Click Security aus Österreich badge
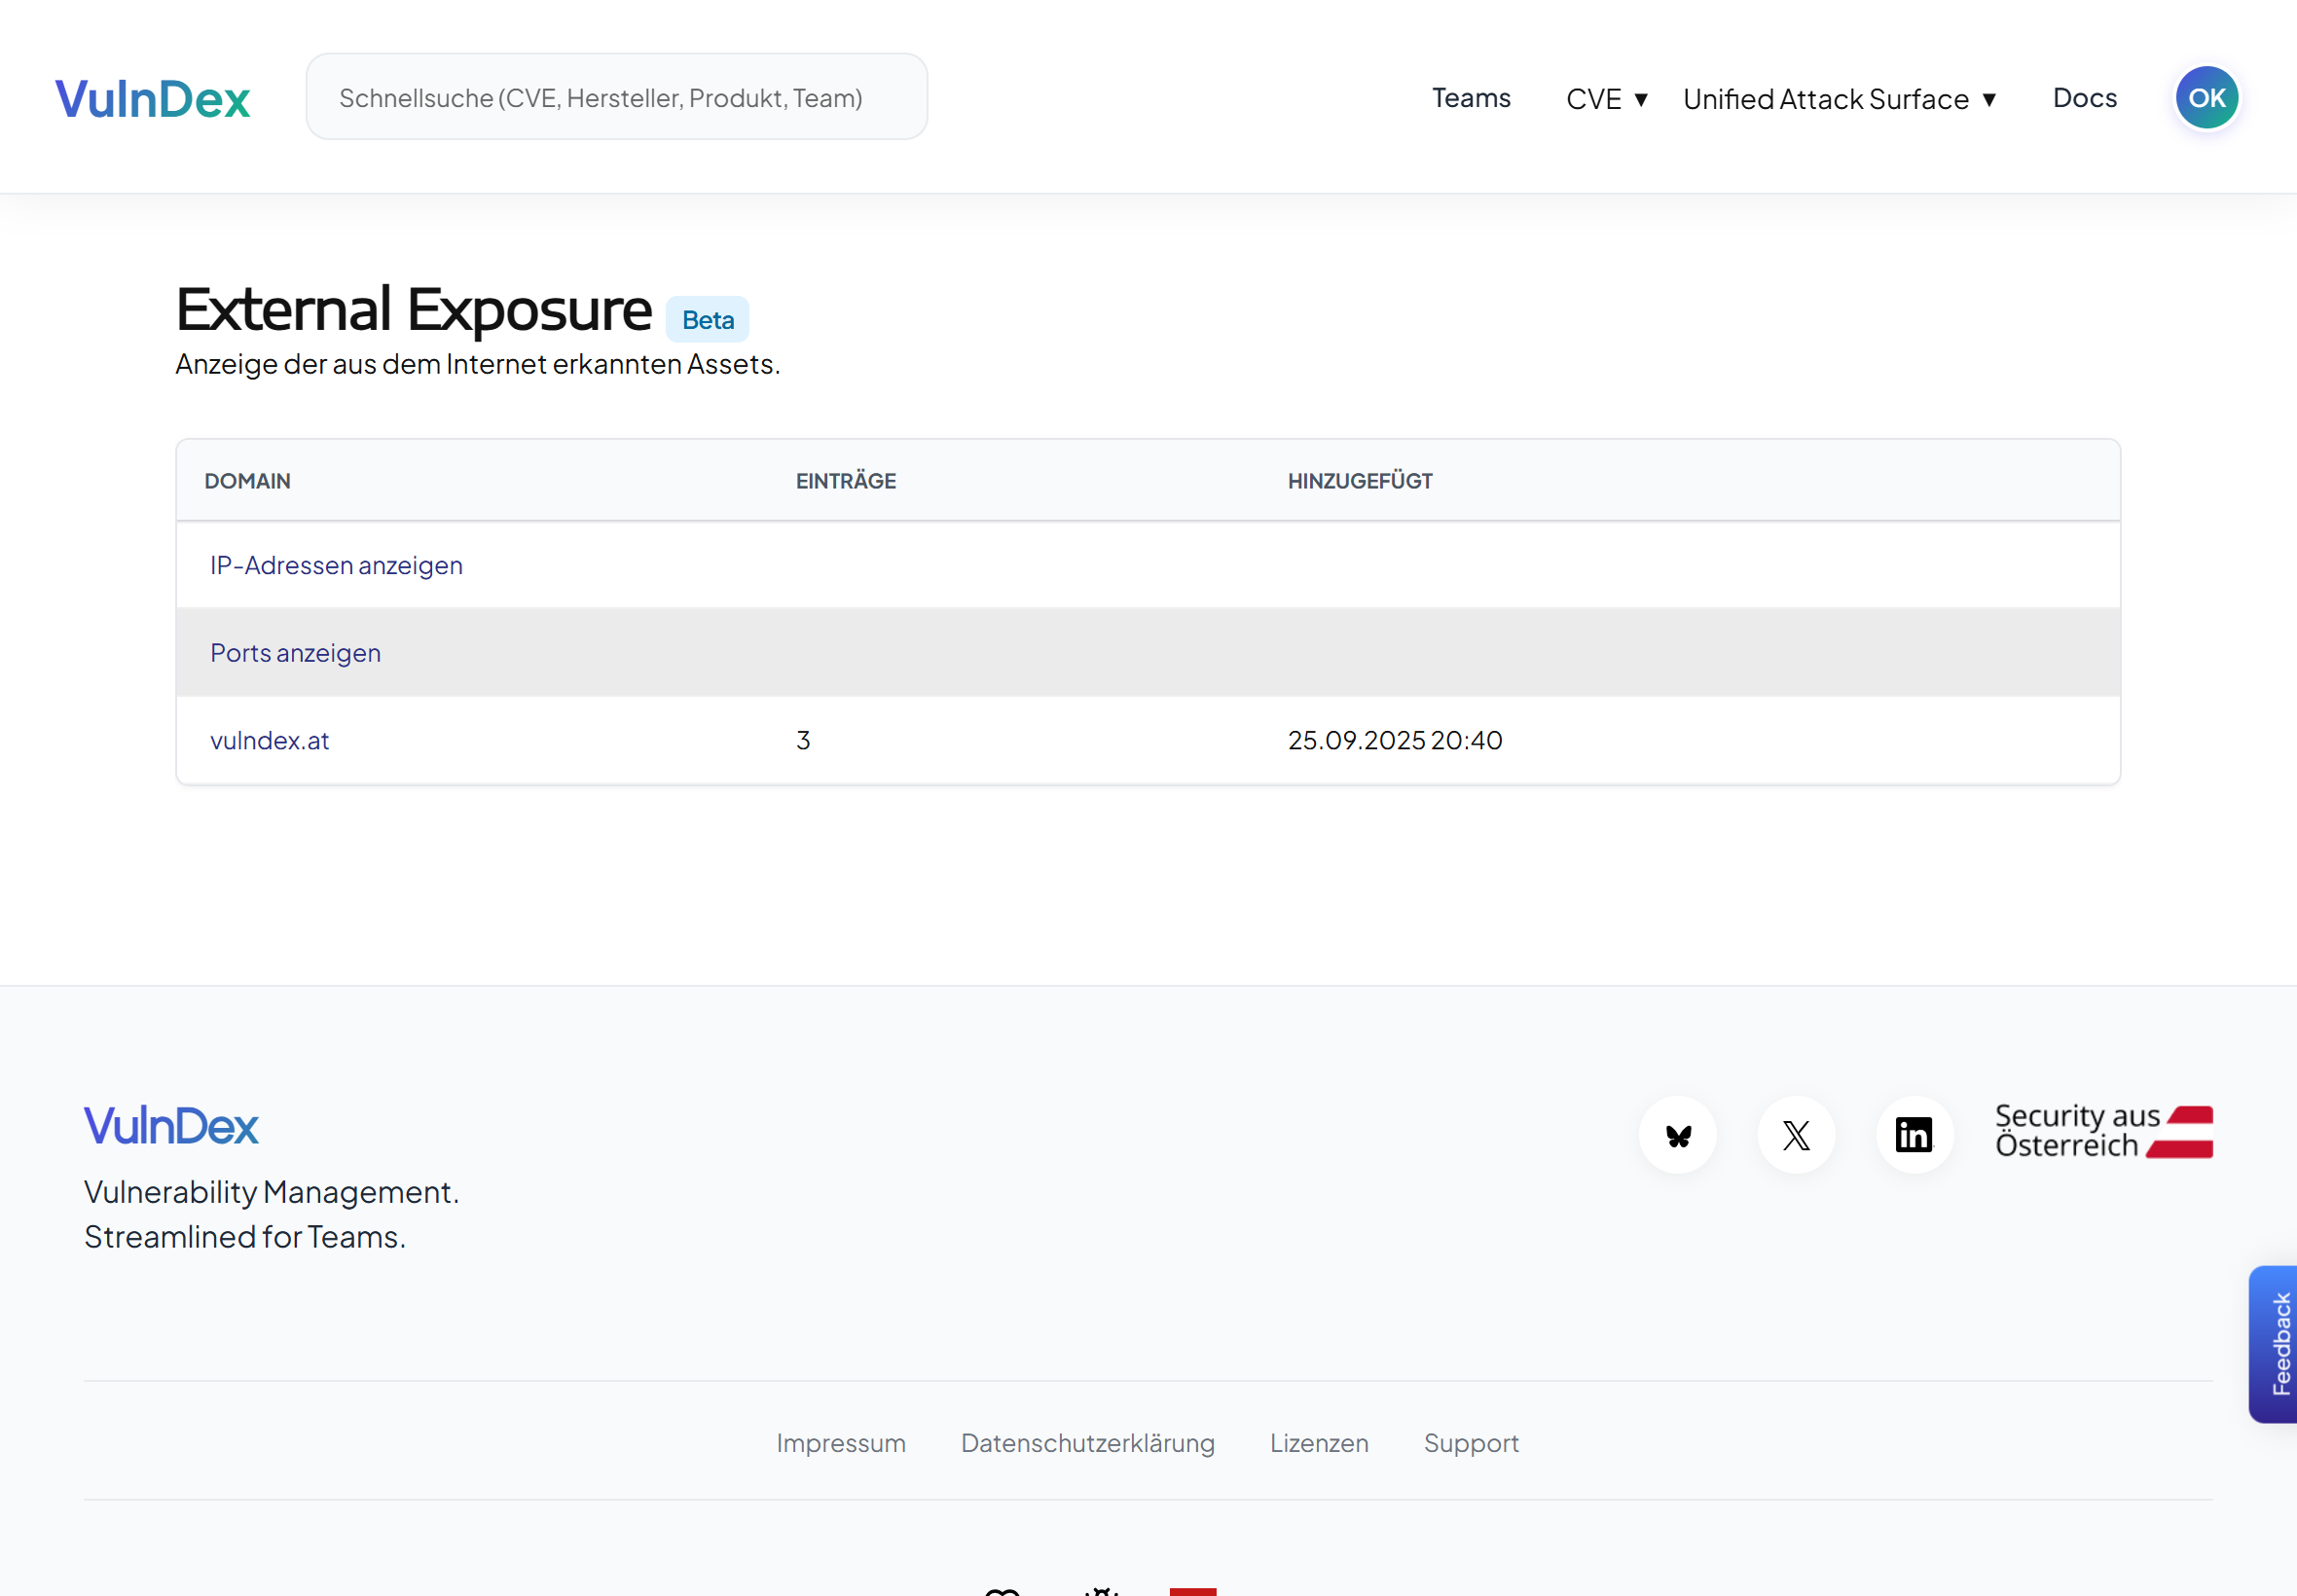The image size is (2297, 1596). pyautogui.click(x=2103, y=1131)
